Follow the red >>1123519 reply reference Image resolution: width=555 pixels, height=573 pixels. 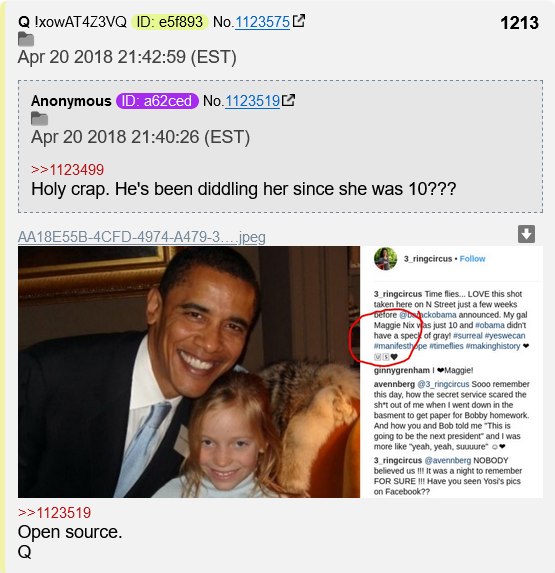point(54,513)
